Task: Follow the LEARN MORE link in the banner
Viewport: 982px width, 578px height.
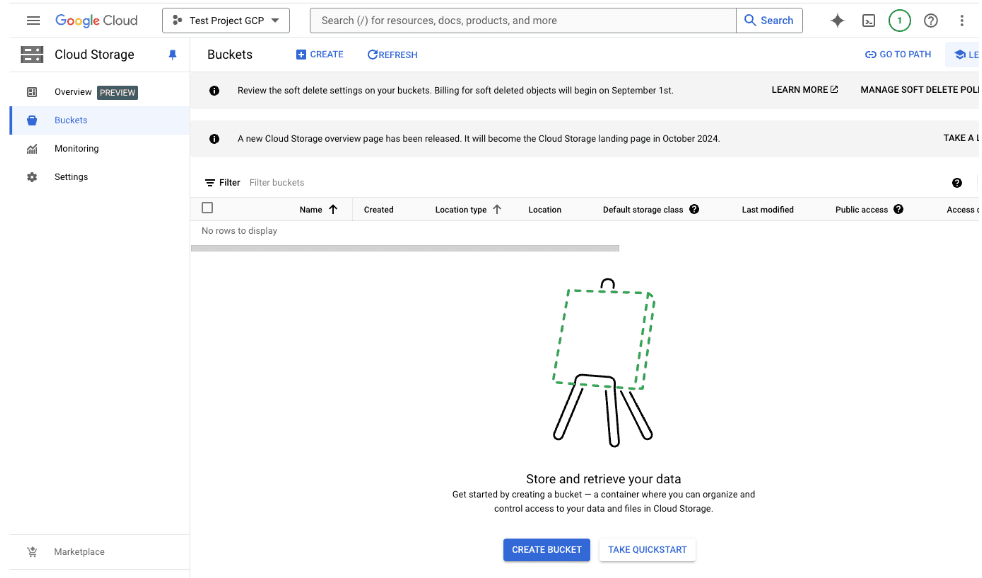Action: click(804, 90)
